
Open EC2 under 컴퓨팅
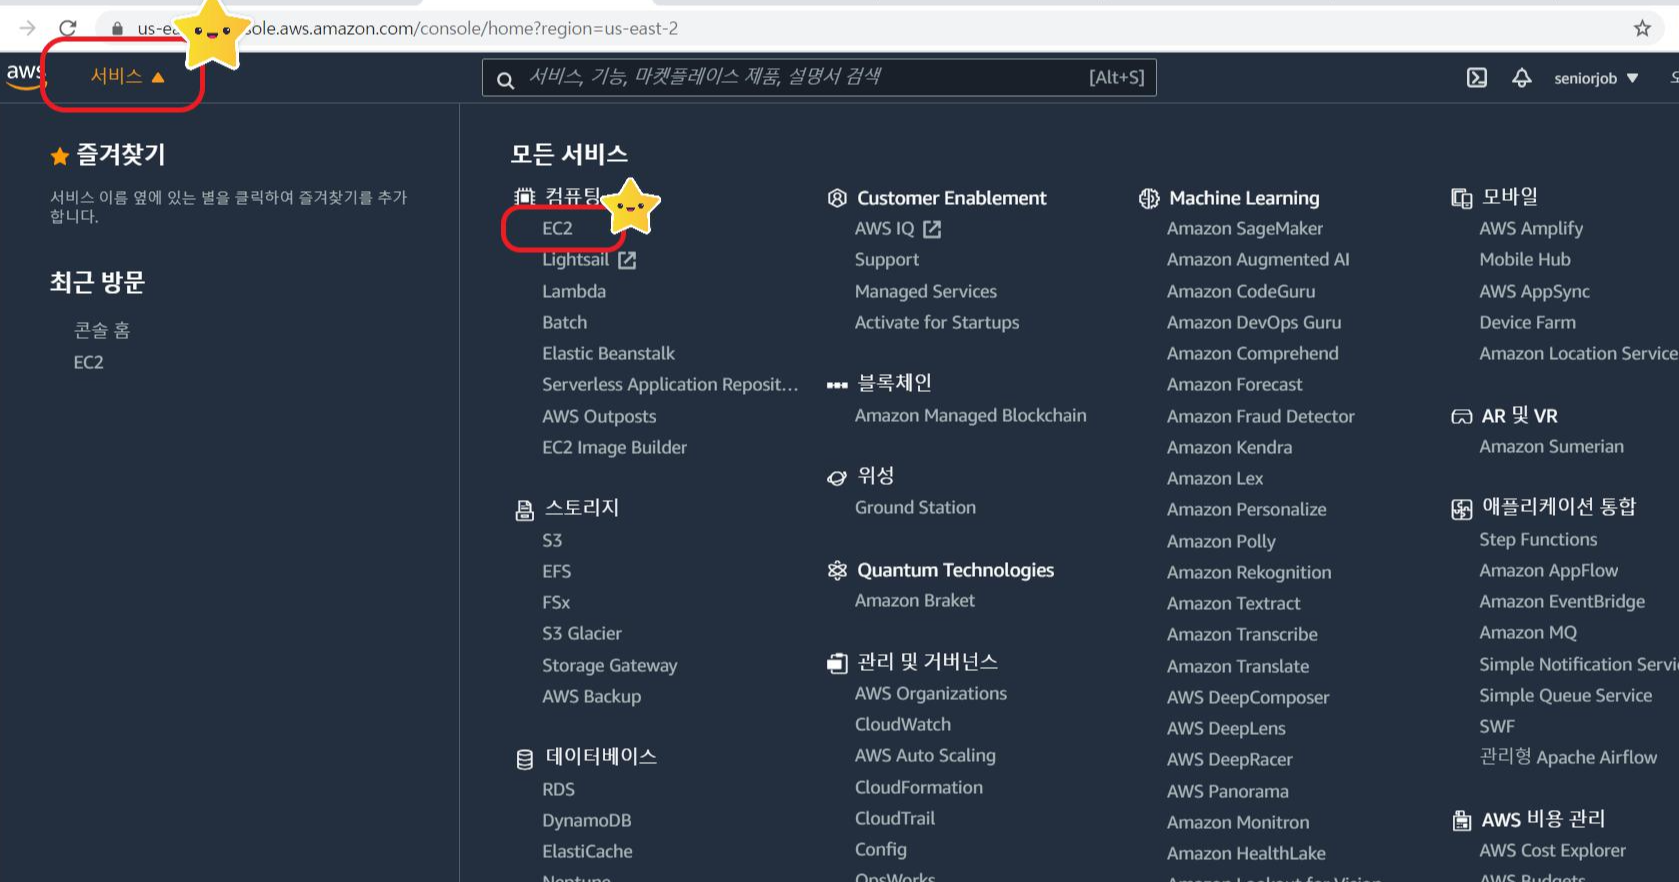pos(557,228)
